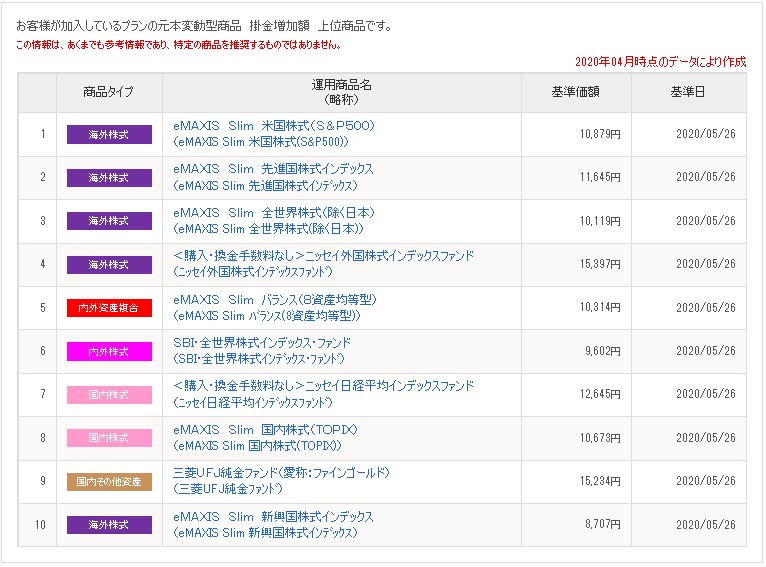766x567 pixels.
Task: Open eMAXIS Slim 国内株式(TOPIX) link
Action: pyautogui.click(x=265, y=438)
